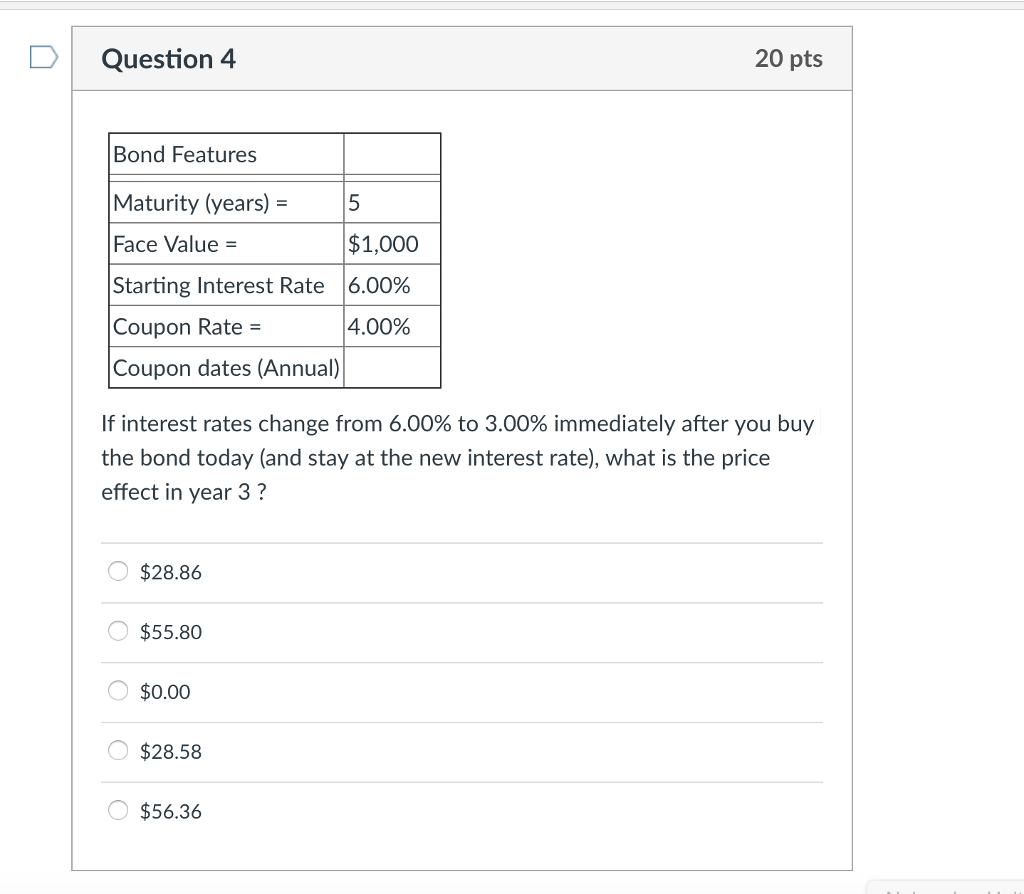Select the $56.36 radio button
Screen dimensions: 1024x894
coord(117,811)
